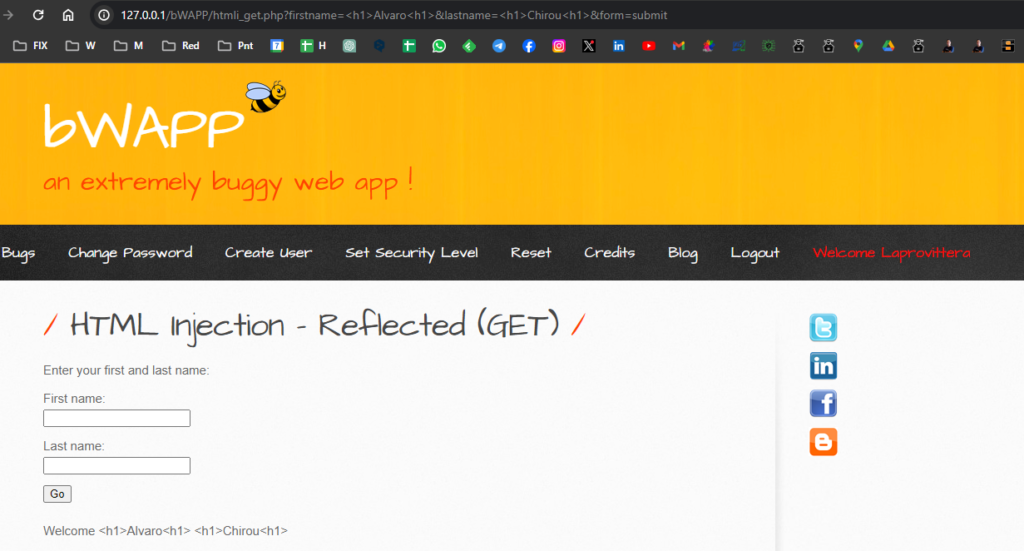Open the Credits page

(609, 253)
